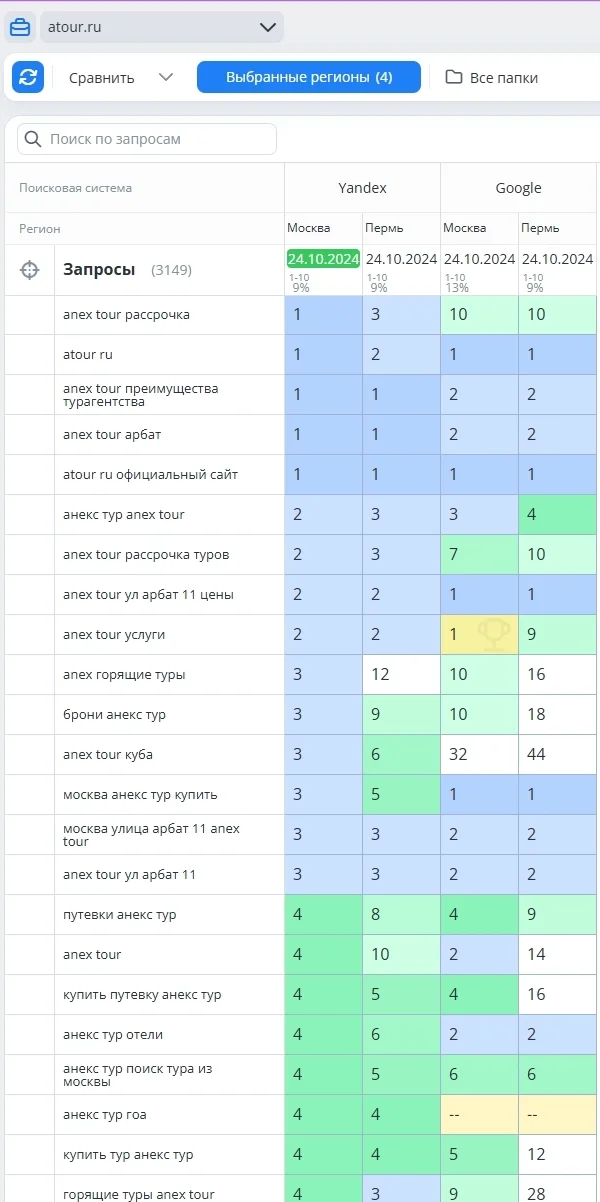Click the Запросы column header
The width and height of the screenshot is (600, 1202).
[x=98, y=270]
